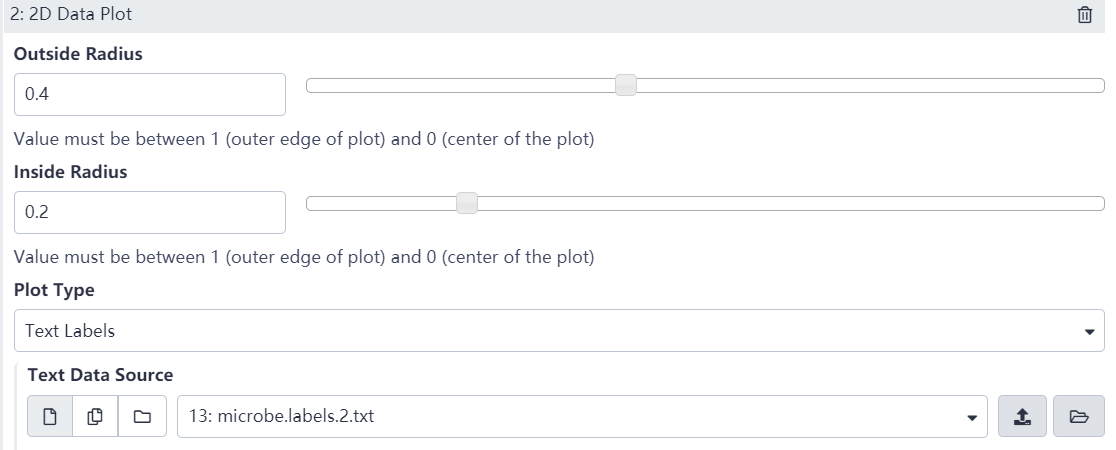Viewport: 1116px width, 450px height.
Task: Click the Inside Radius label
Action: [71, 172]
